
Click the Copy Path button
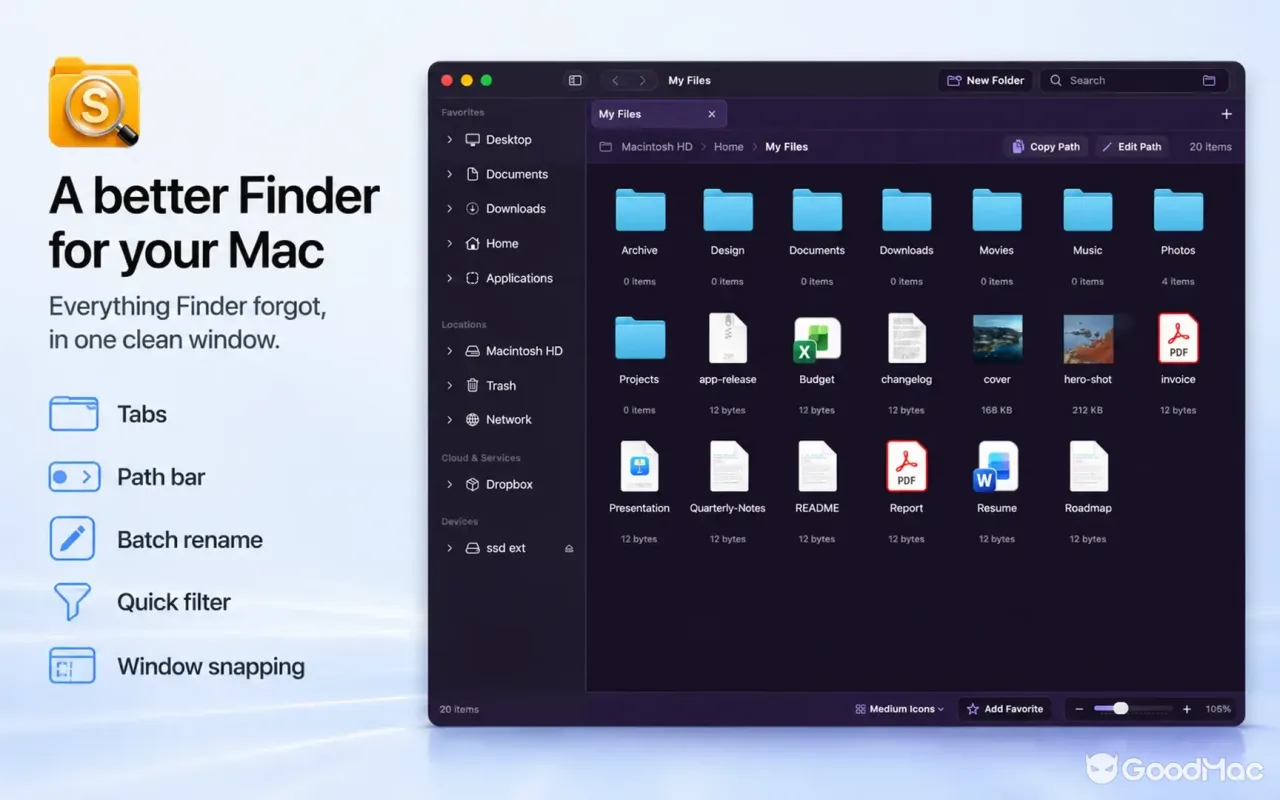click(1046, 147)
